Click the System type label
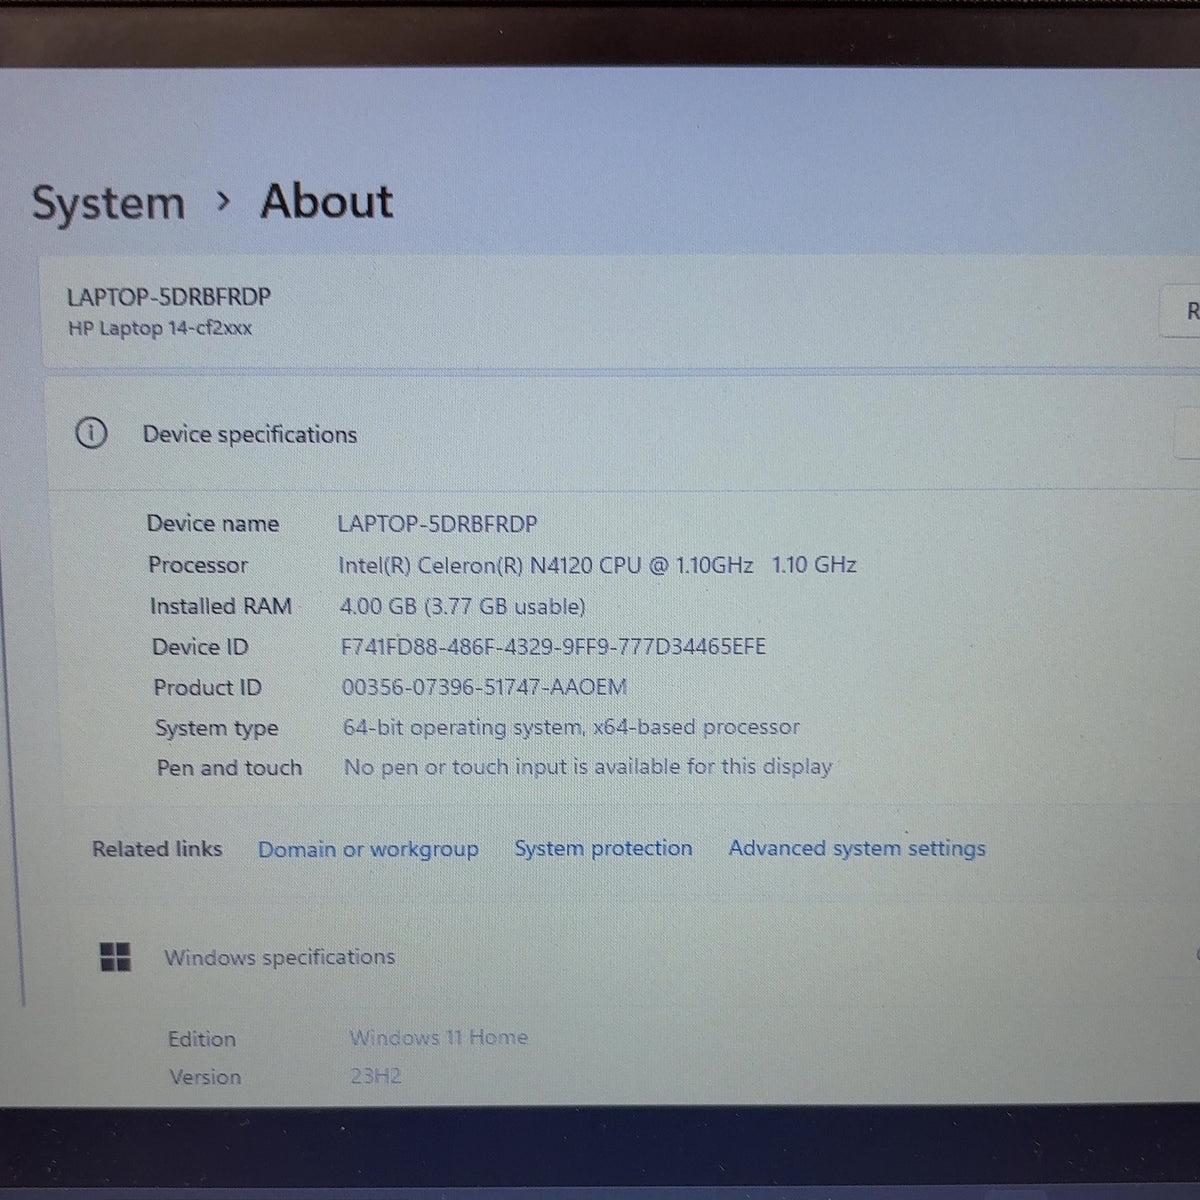Image resolution: width=1200 pixels, height=1200 pixels. click(x=216, y=729)
